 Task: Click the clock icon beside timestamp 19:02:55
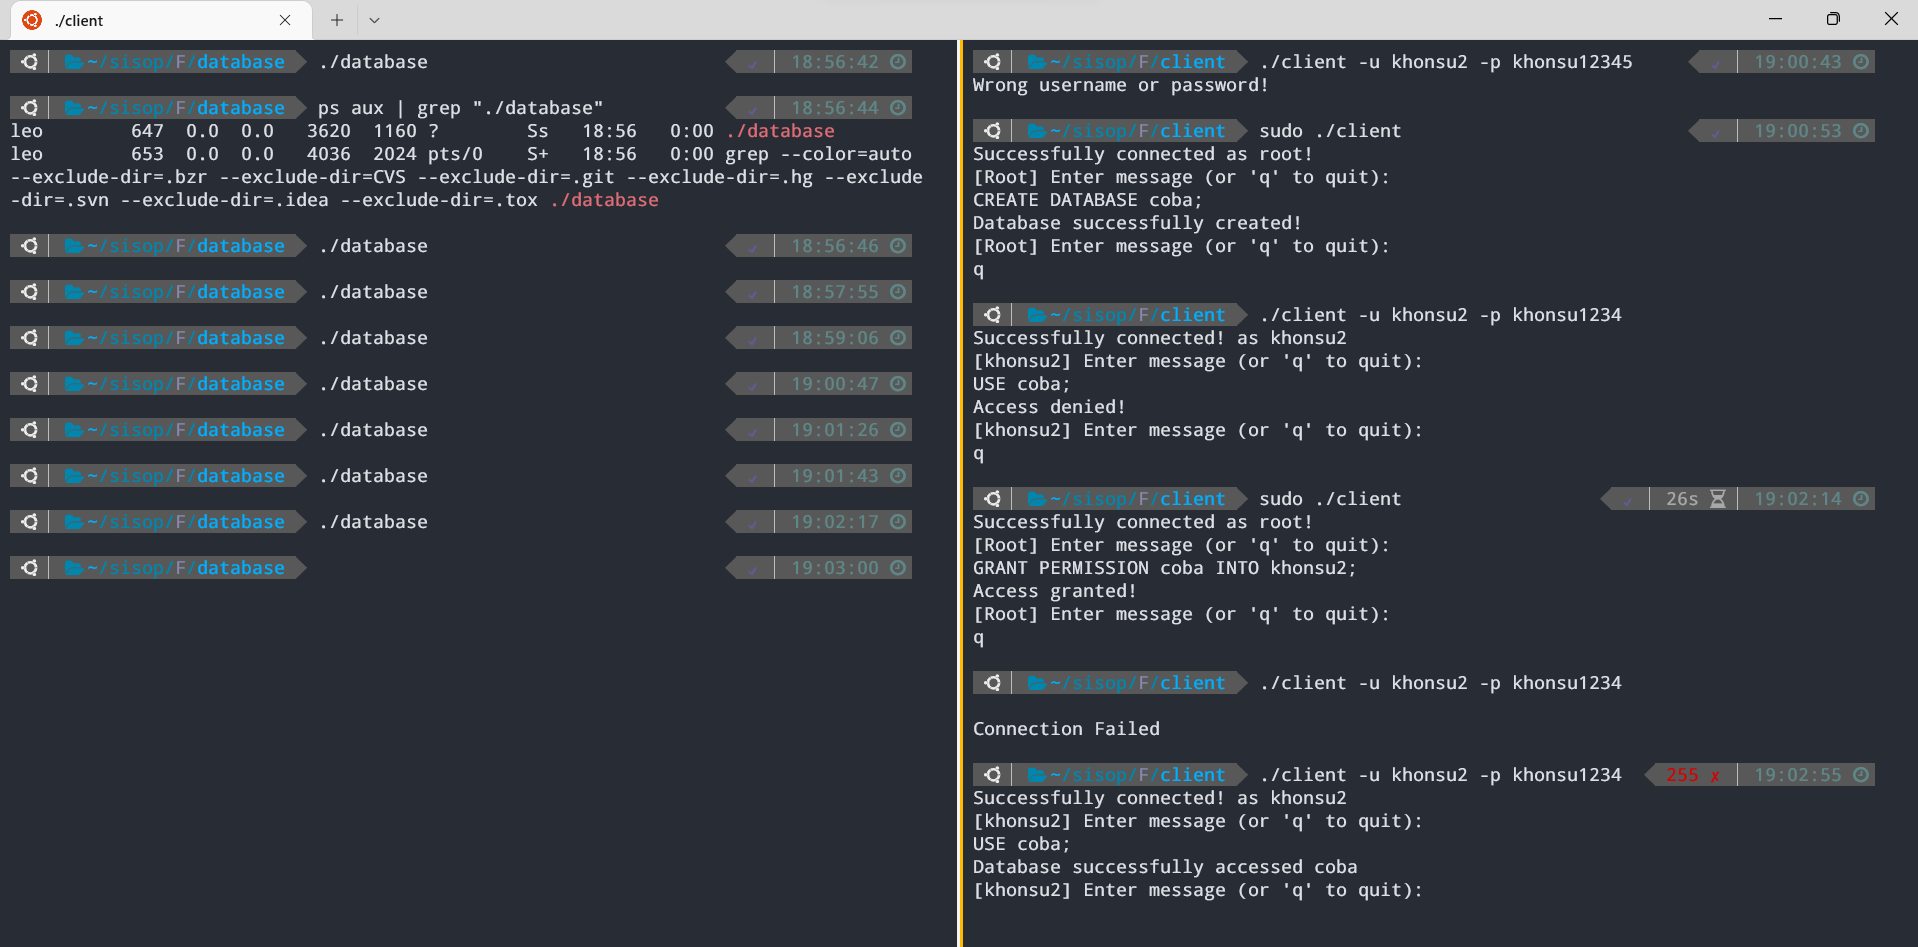[x=1859, y=774]
